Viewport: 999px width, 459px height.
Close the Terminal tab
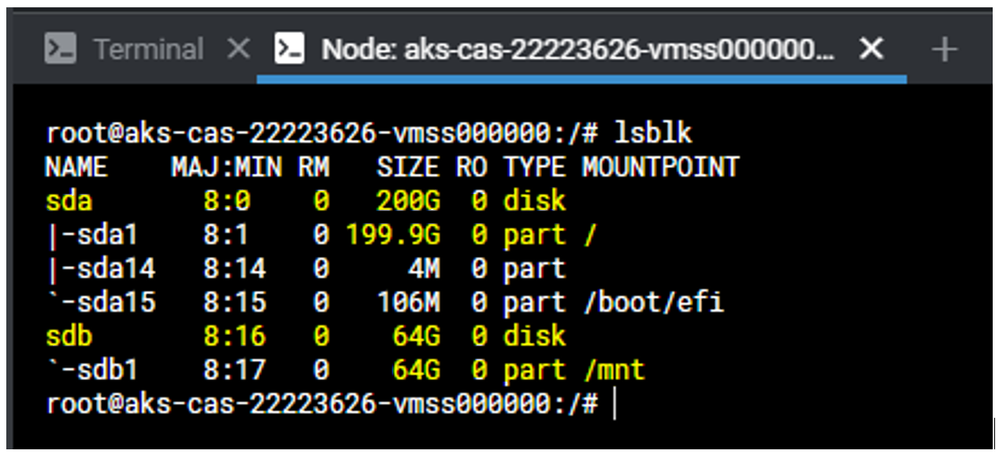(x=238, y=48)
